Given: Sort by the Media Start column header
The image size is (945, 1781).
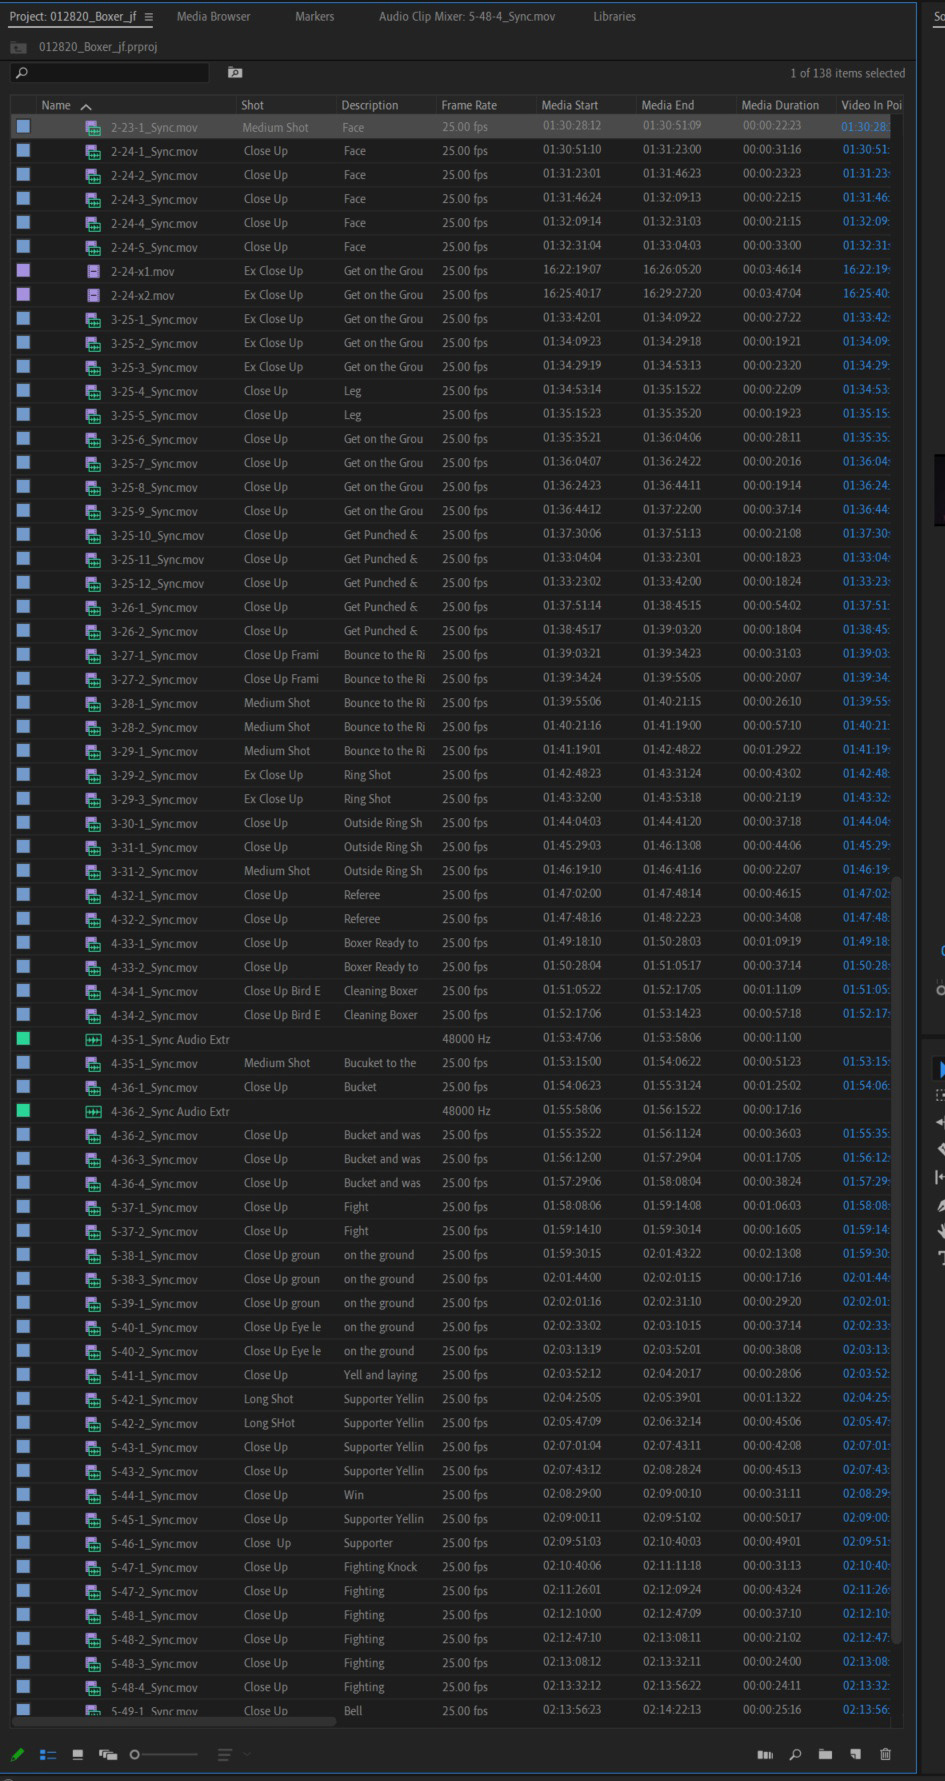Looking at the screenshot, I should point(569,105).
